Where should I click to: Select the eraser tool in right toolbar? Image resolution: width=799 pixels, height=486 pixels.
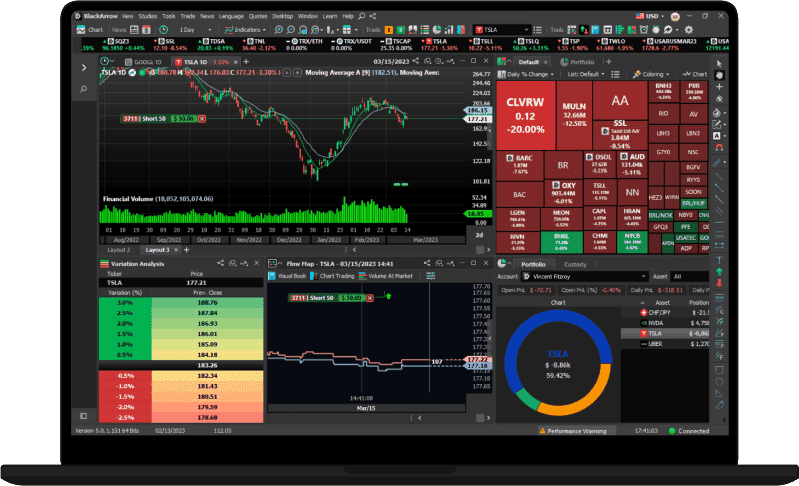[719, 99]
